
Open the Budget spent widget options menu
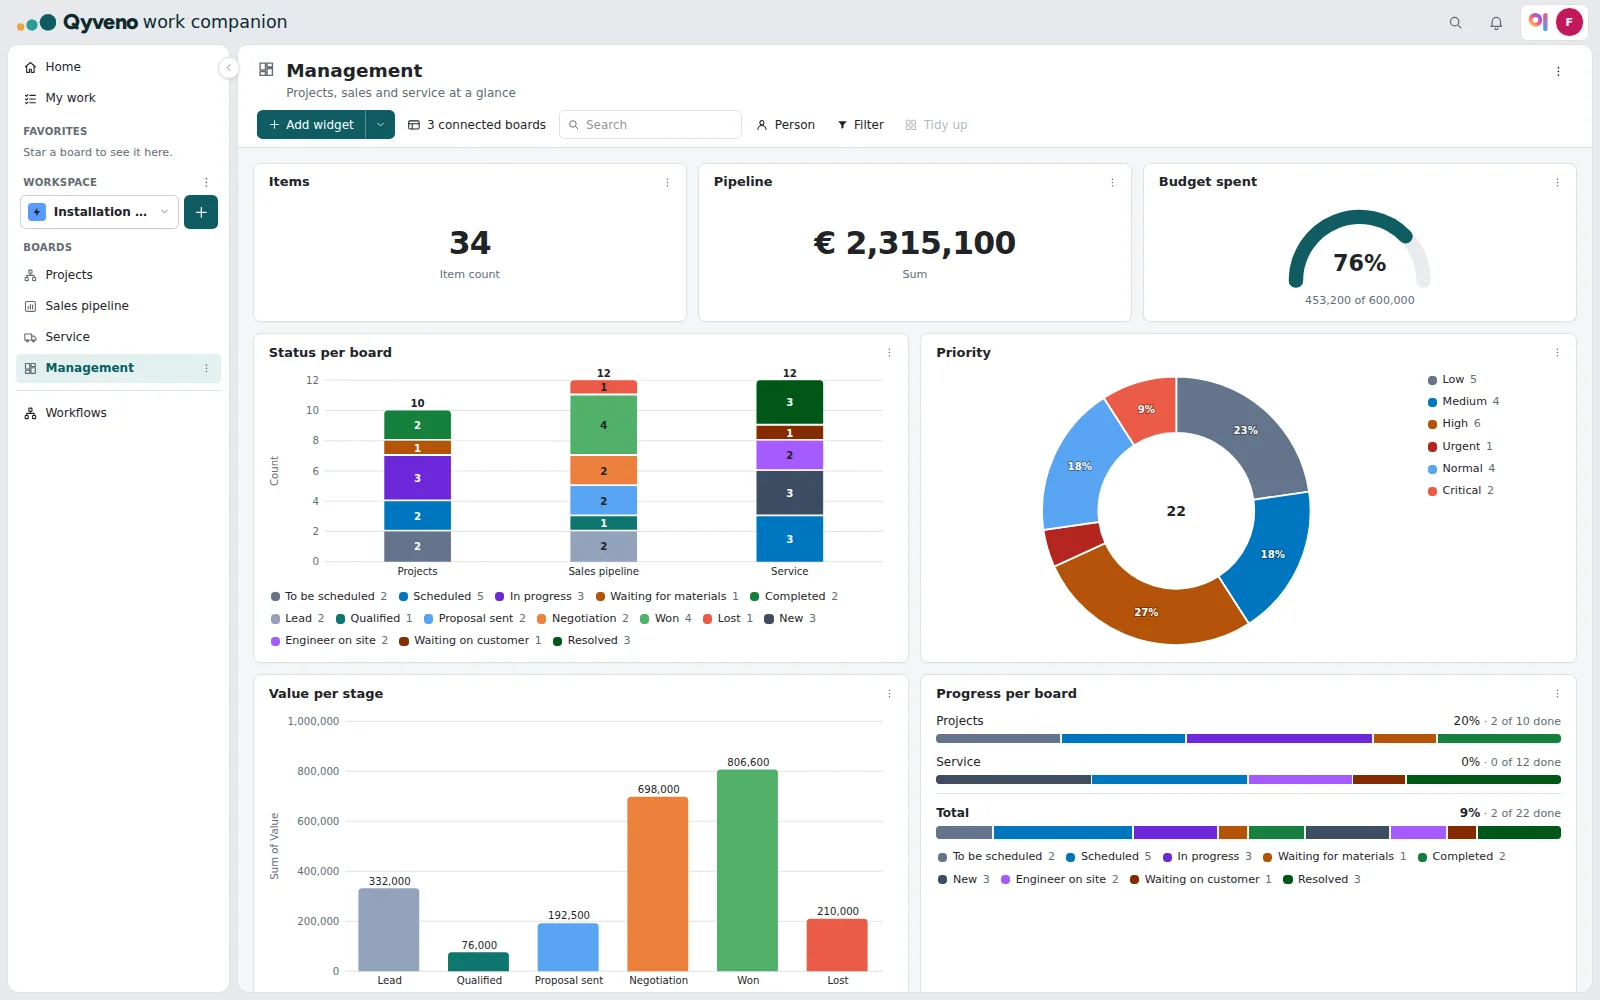(x=1557, y=183)
